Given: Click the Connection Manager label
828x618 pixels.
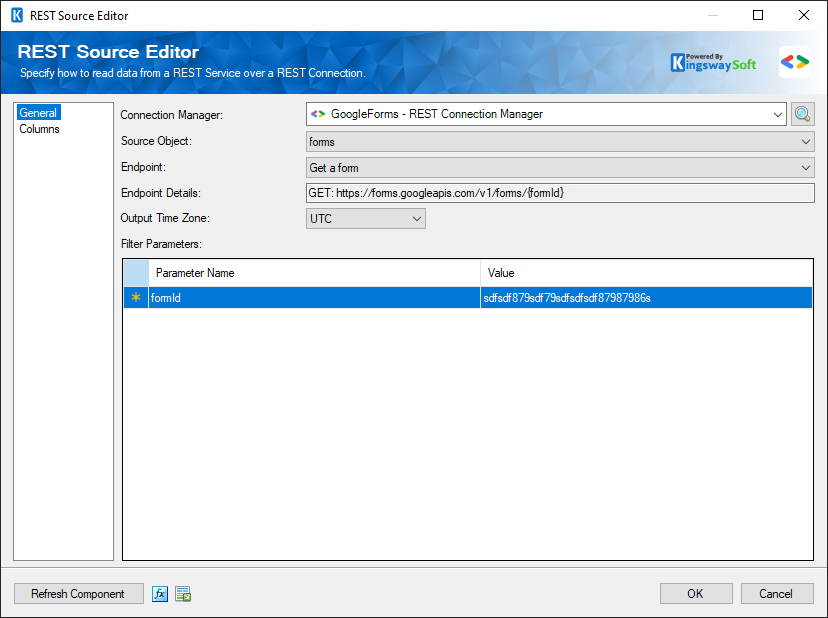Looking at the screenshot, I should click(172, 115).
